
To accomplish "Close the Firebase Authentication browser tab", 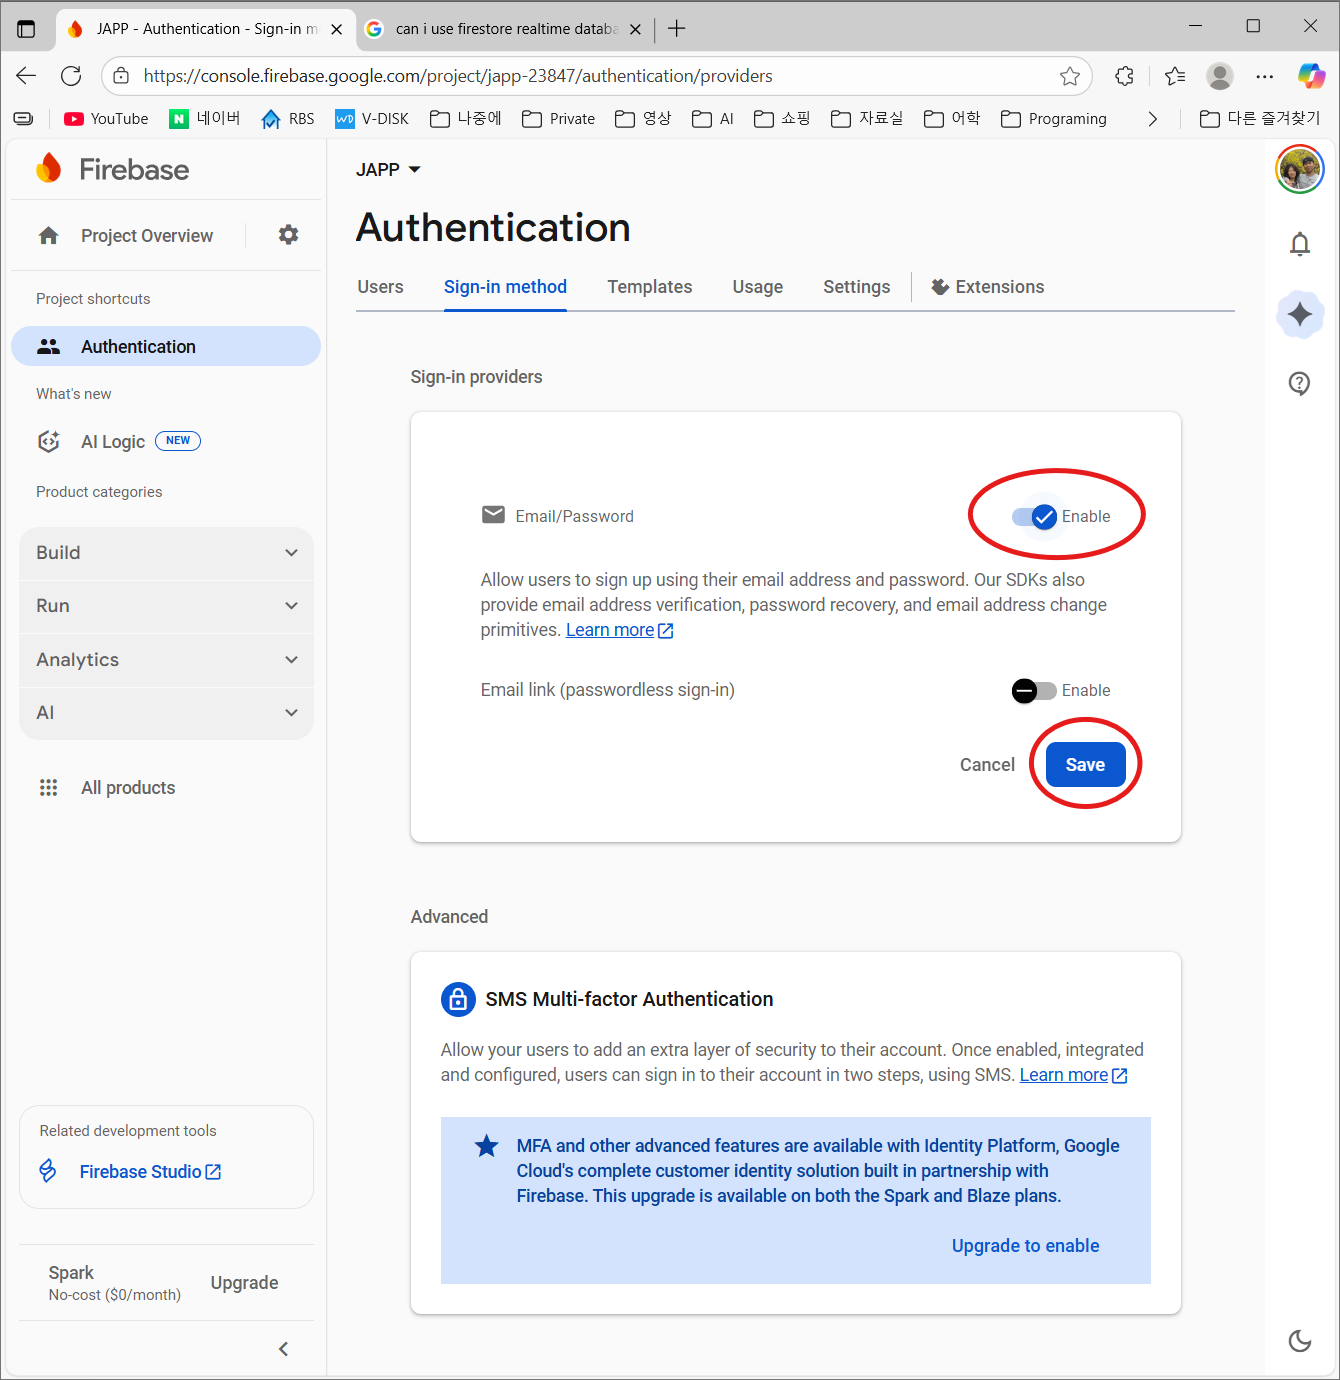I will [337, 29].
